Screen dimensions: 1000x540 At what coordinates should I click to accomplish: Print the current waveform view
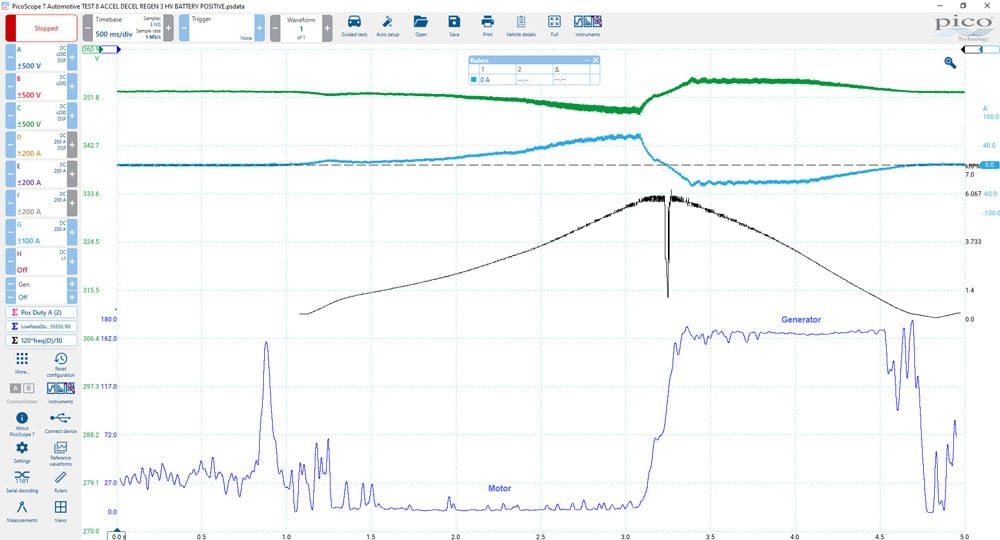(487, 26)
